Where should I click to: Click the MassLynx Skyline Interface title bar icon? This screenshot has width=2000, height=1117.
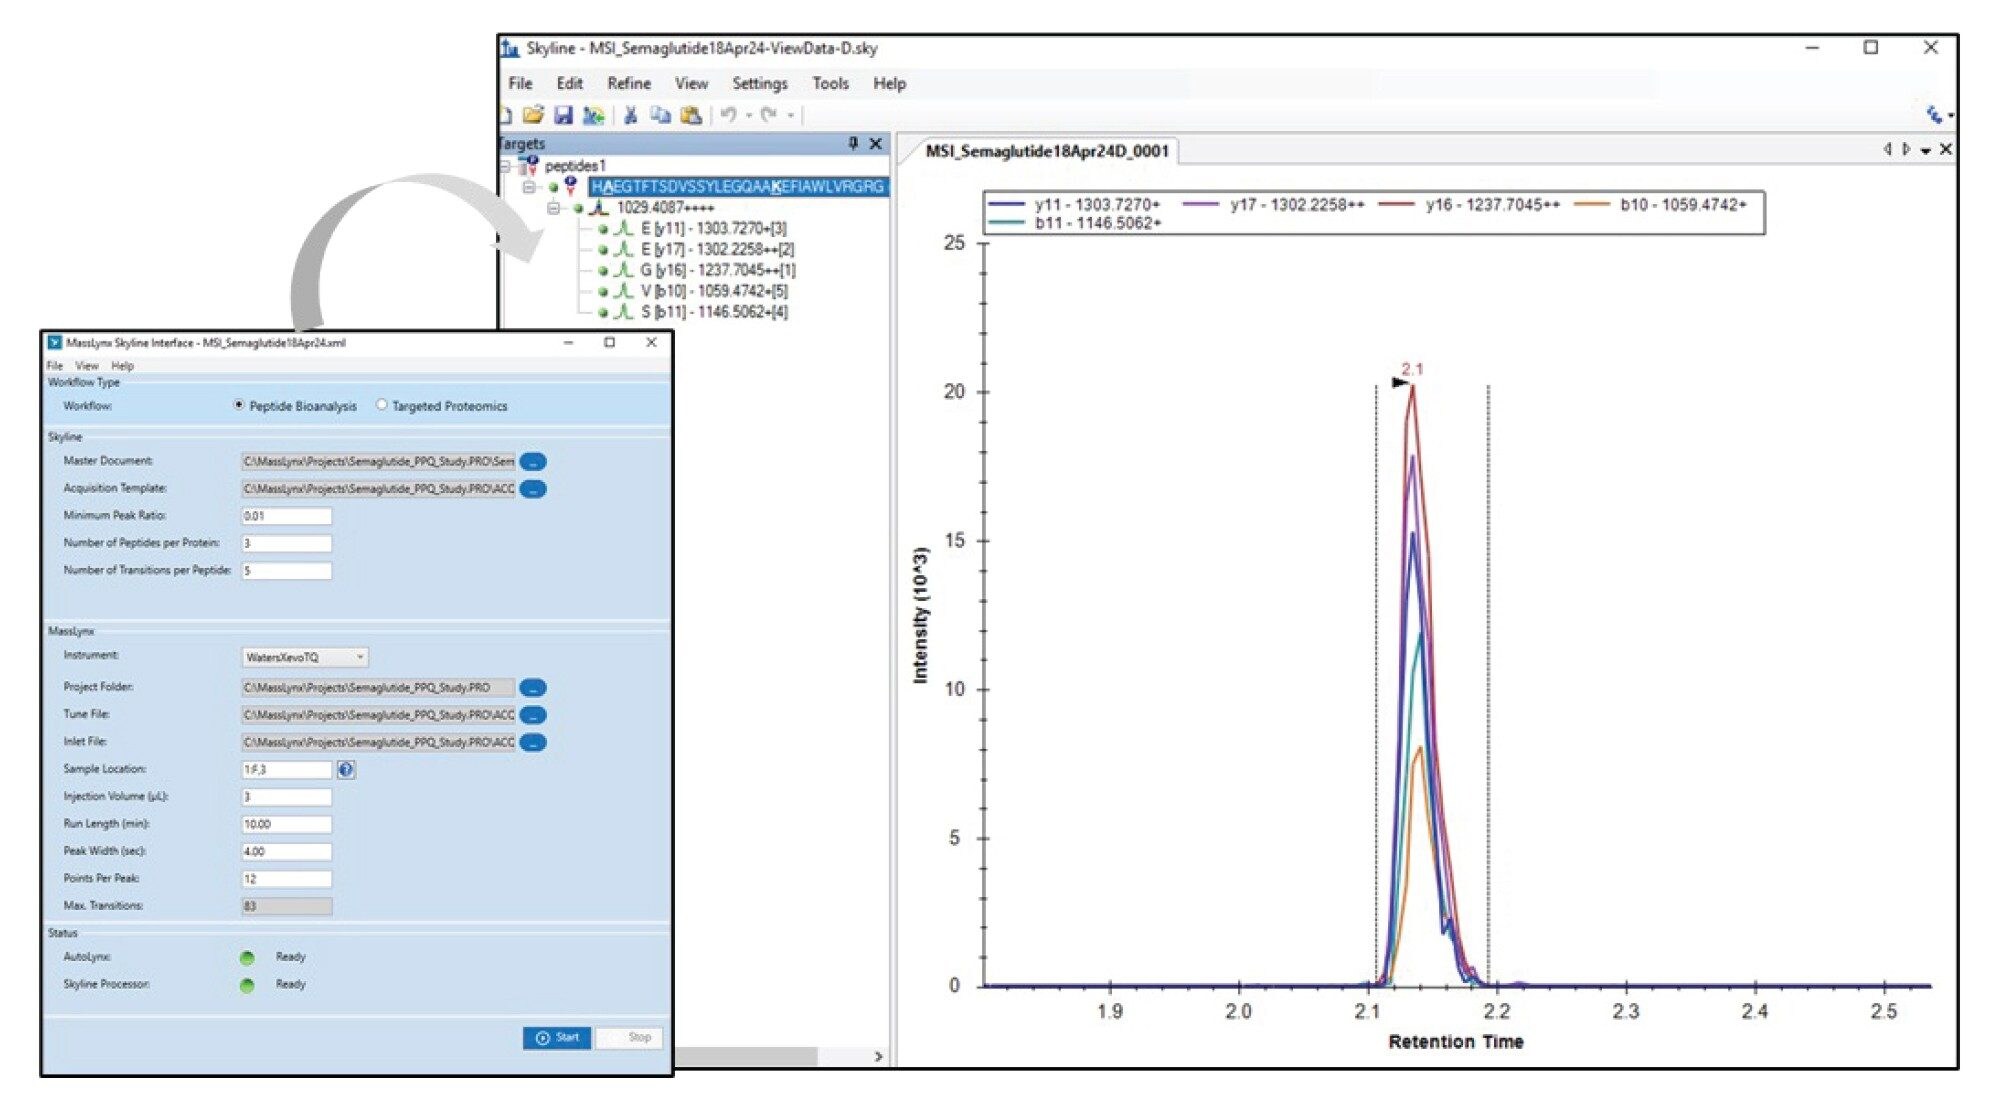55,342
